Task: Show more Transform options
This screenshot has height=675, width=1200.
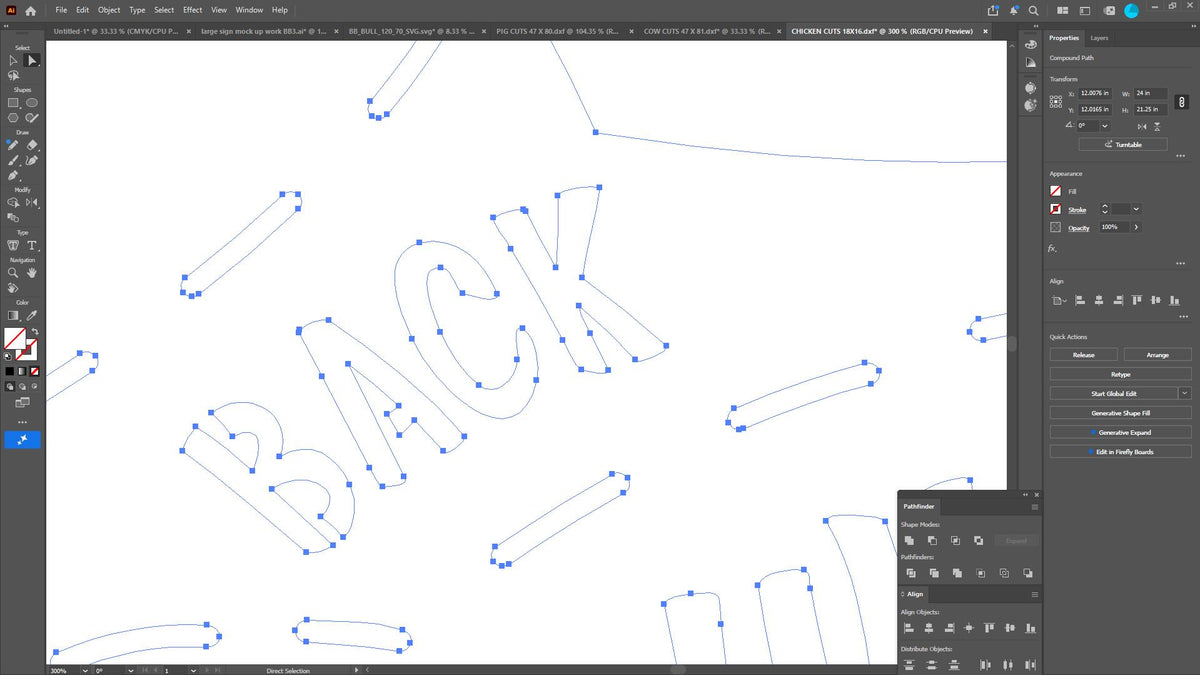Action: point(1180,157)
